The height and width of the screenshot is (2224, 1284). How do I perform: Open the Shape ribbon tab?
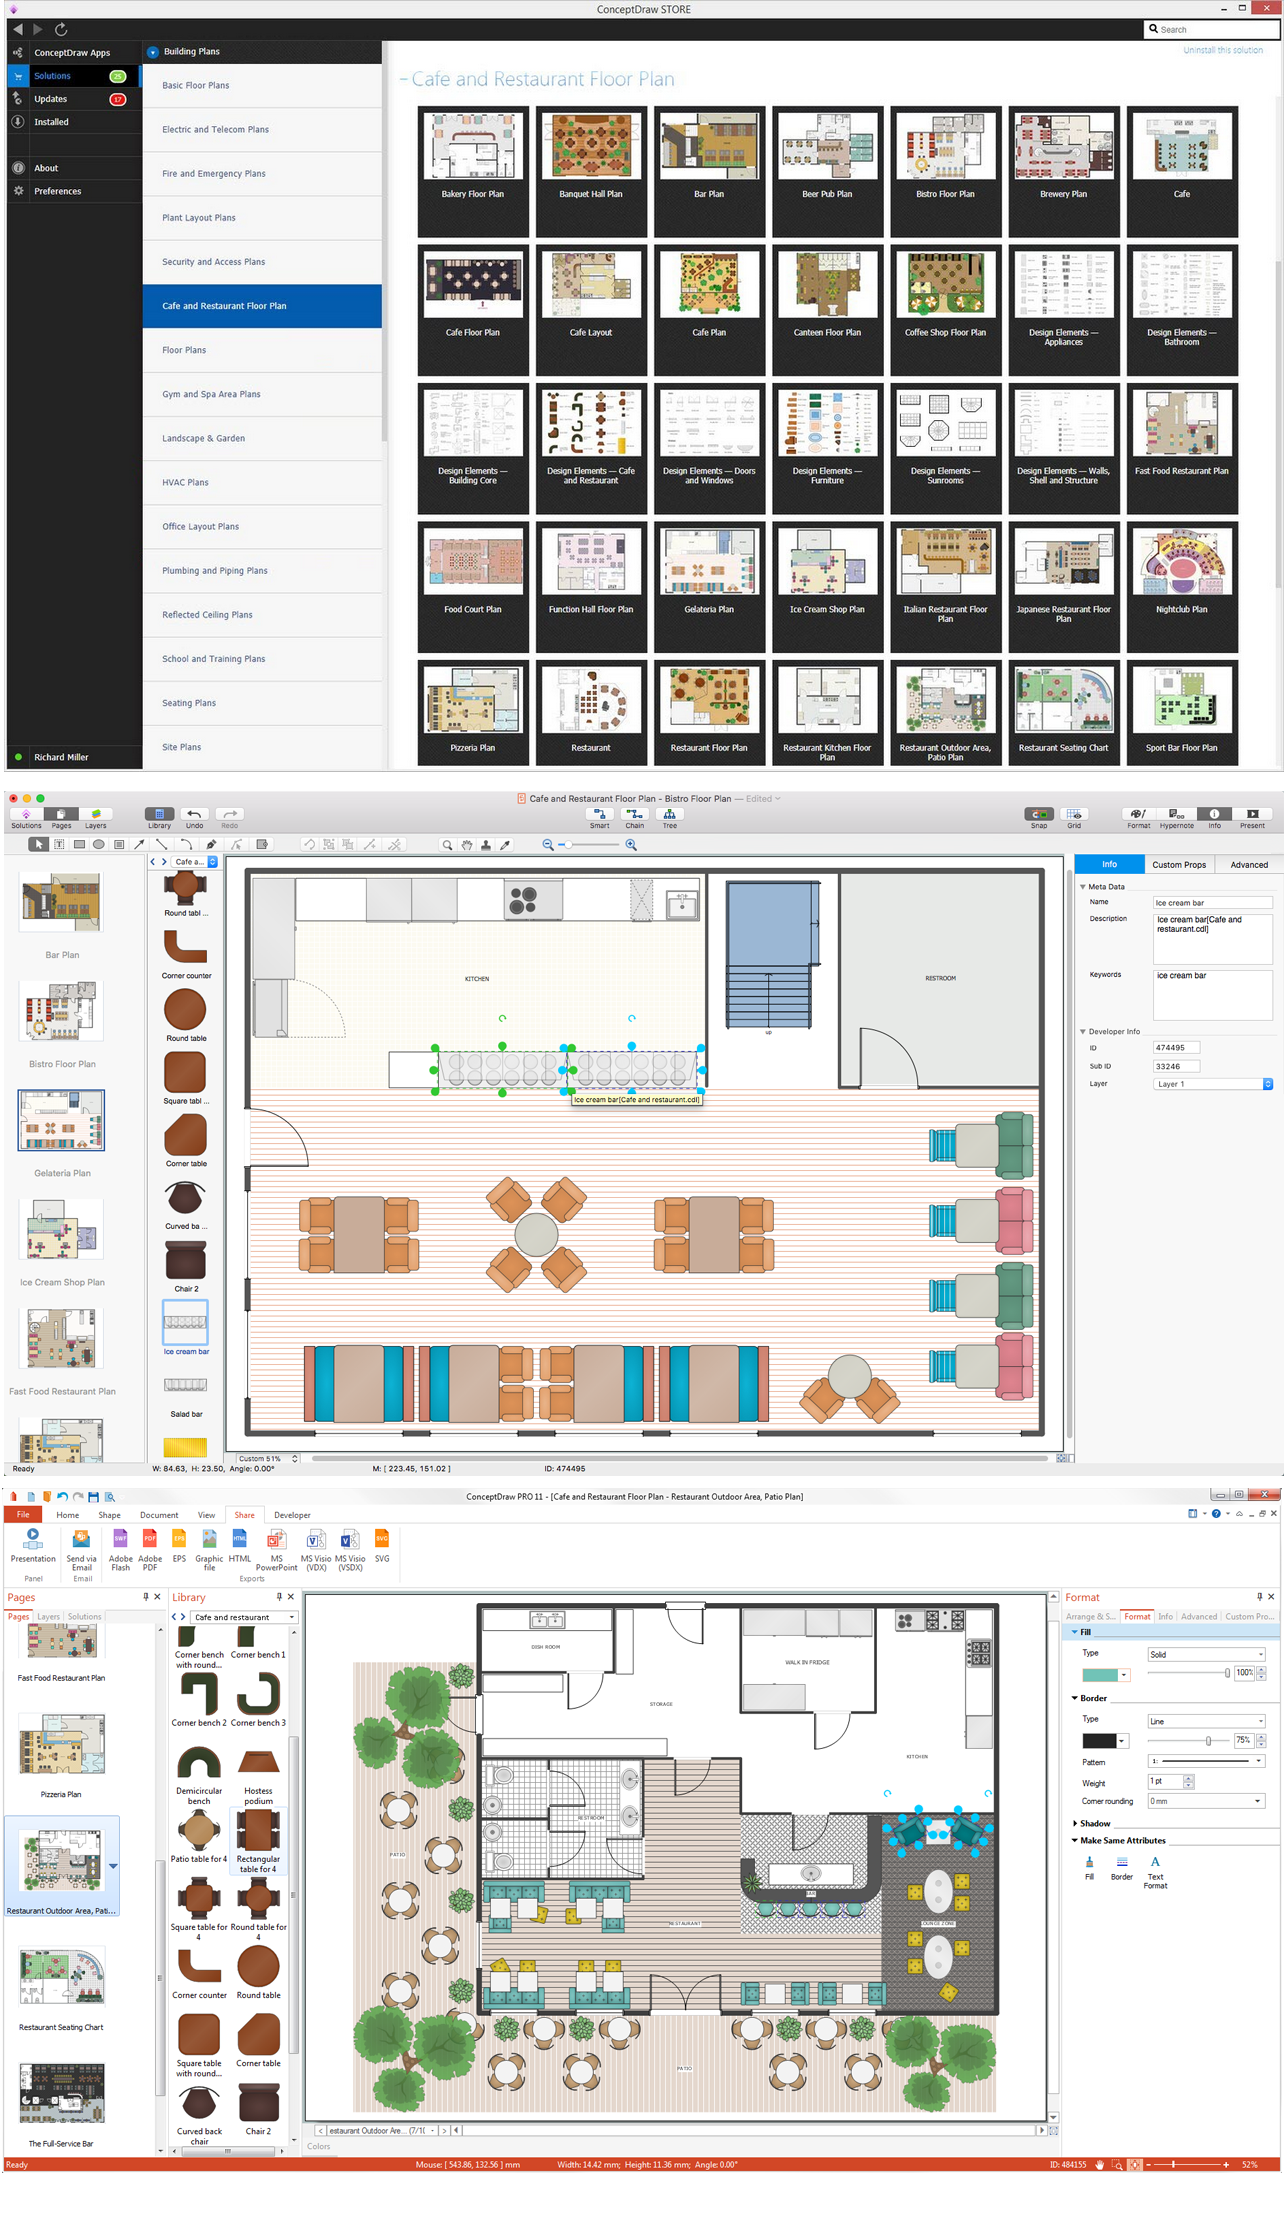click(109, 1515)
